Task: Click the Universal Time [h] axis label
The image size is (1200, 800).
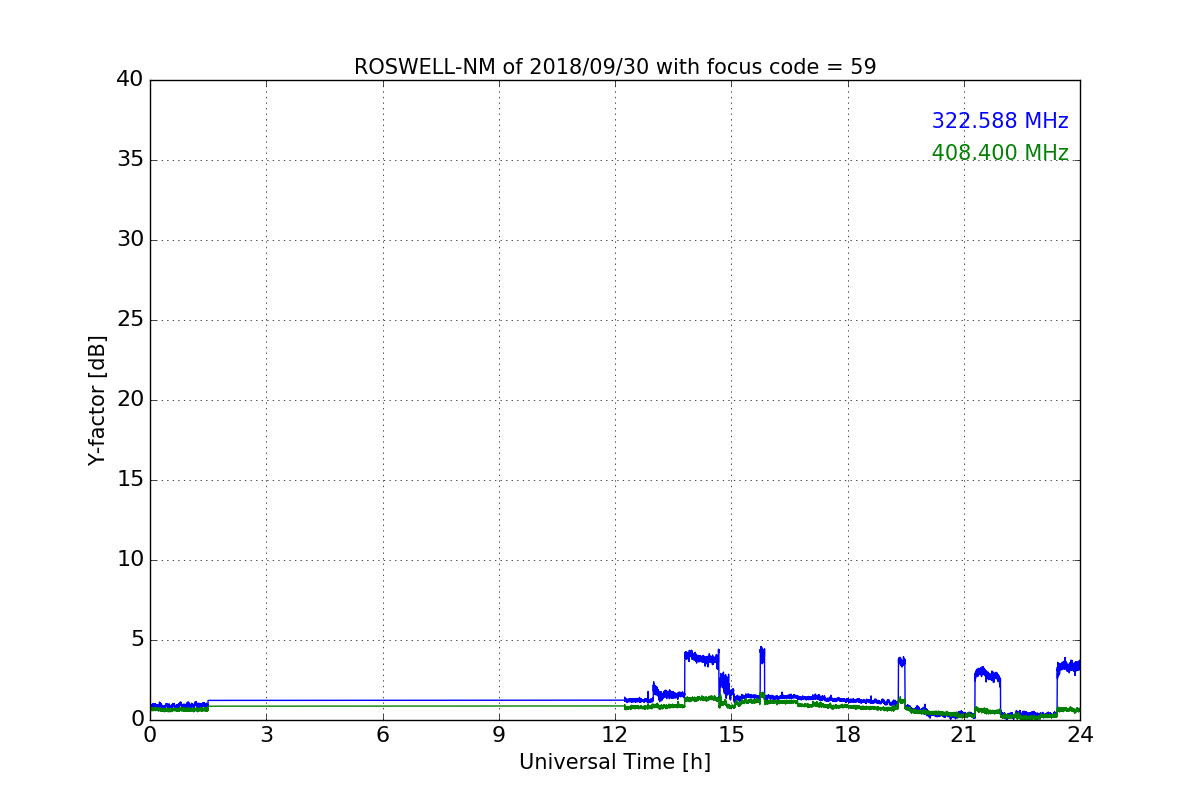Action: [615, 762]
